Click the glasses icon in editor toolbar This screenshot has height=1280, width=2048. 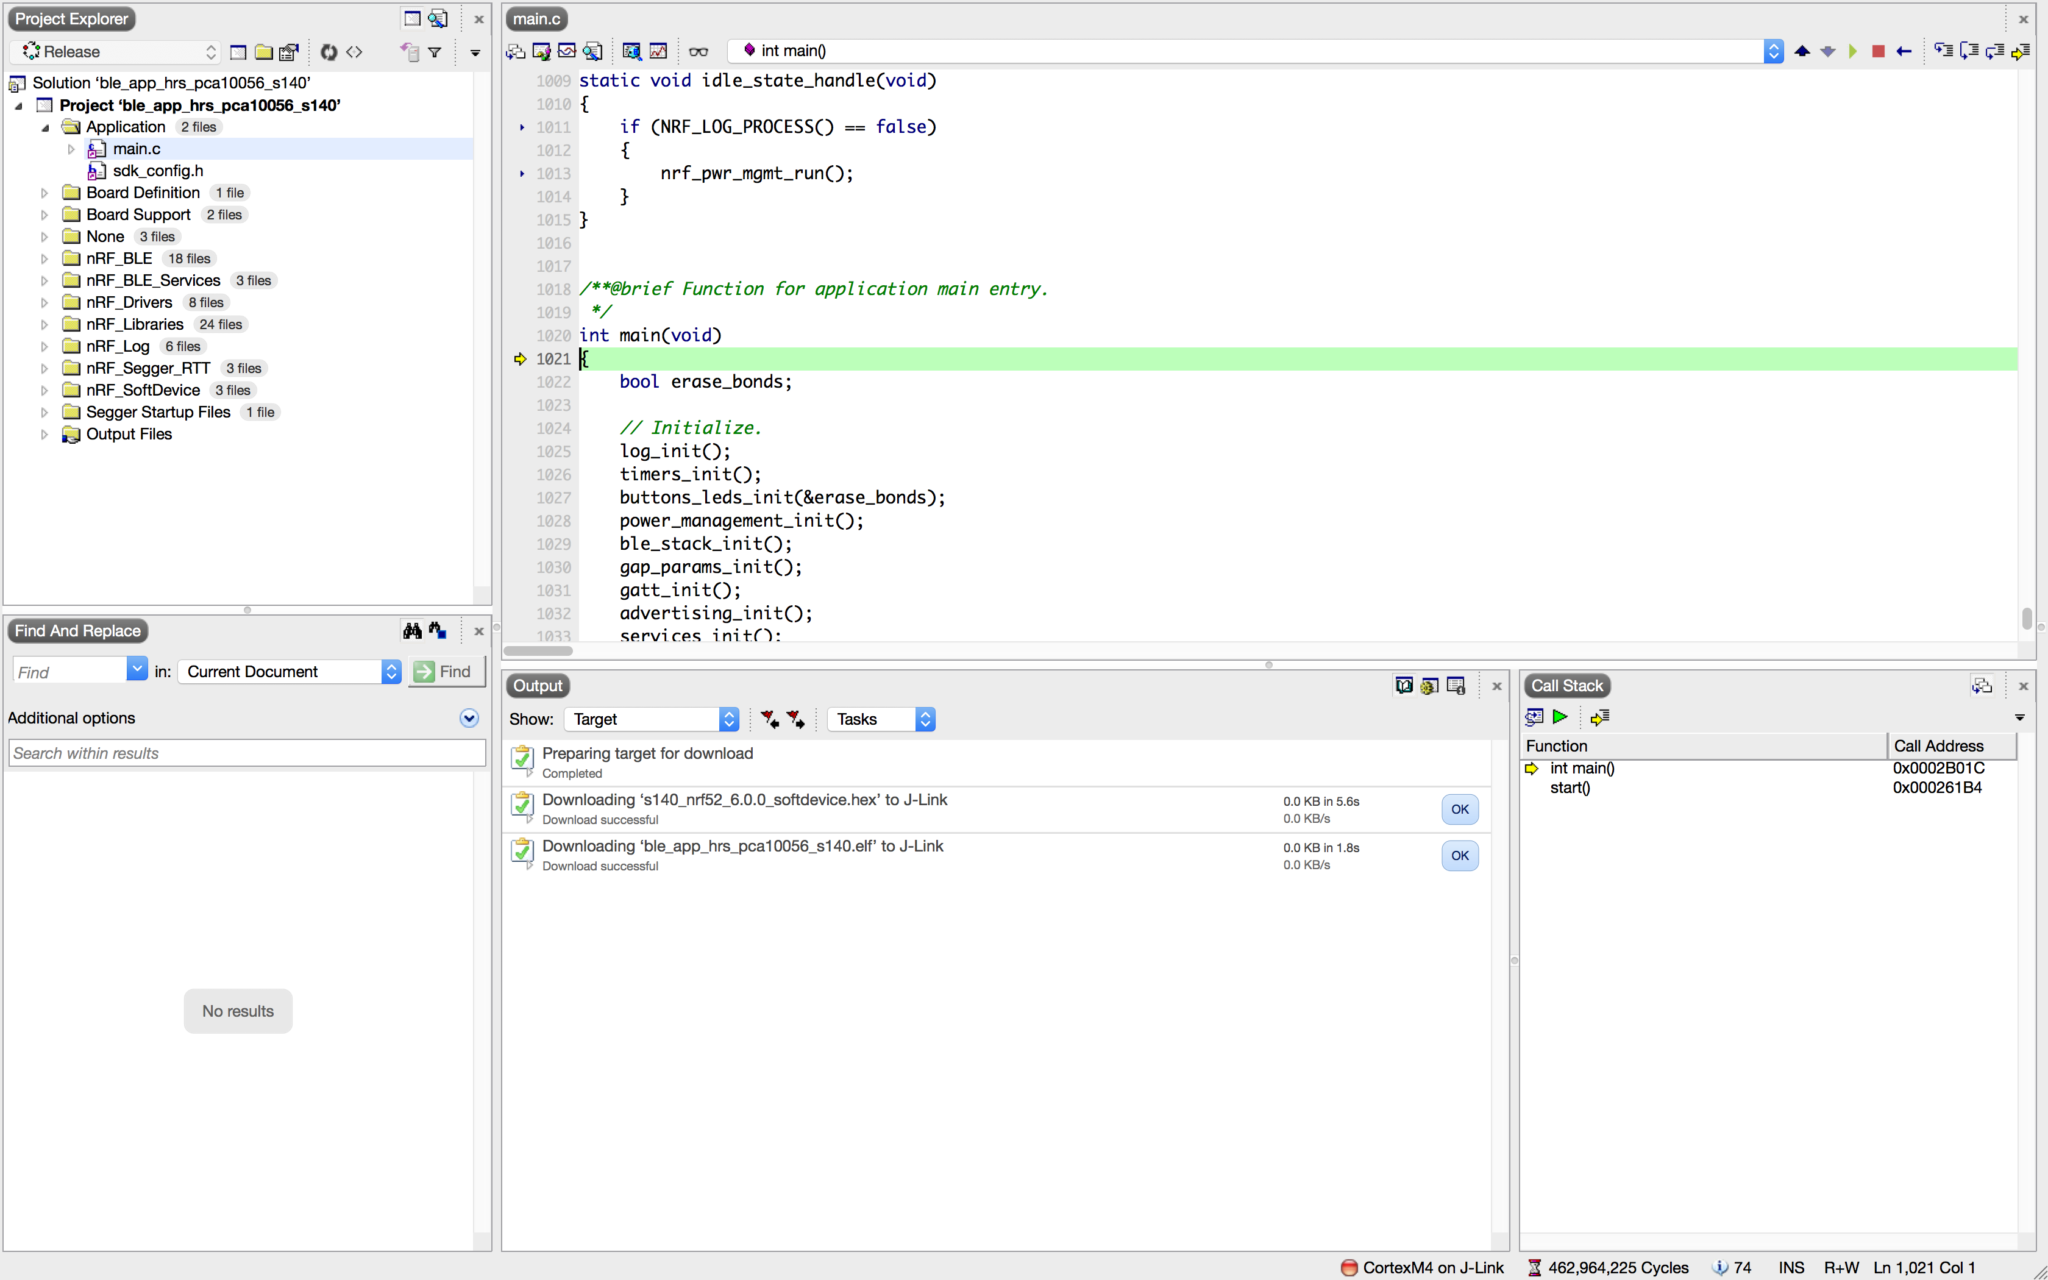coord(699,51)
